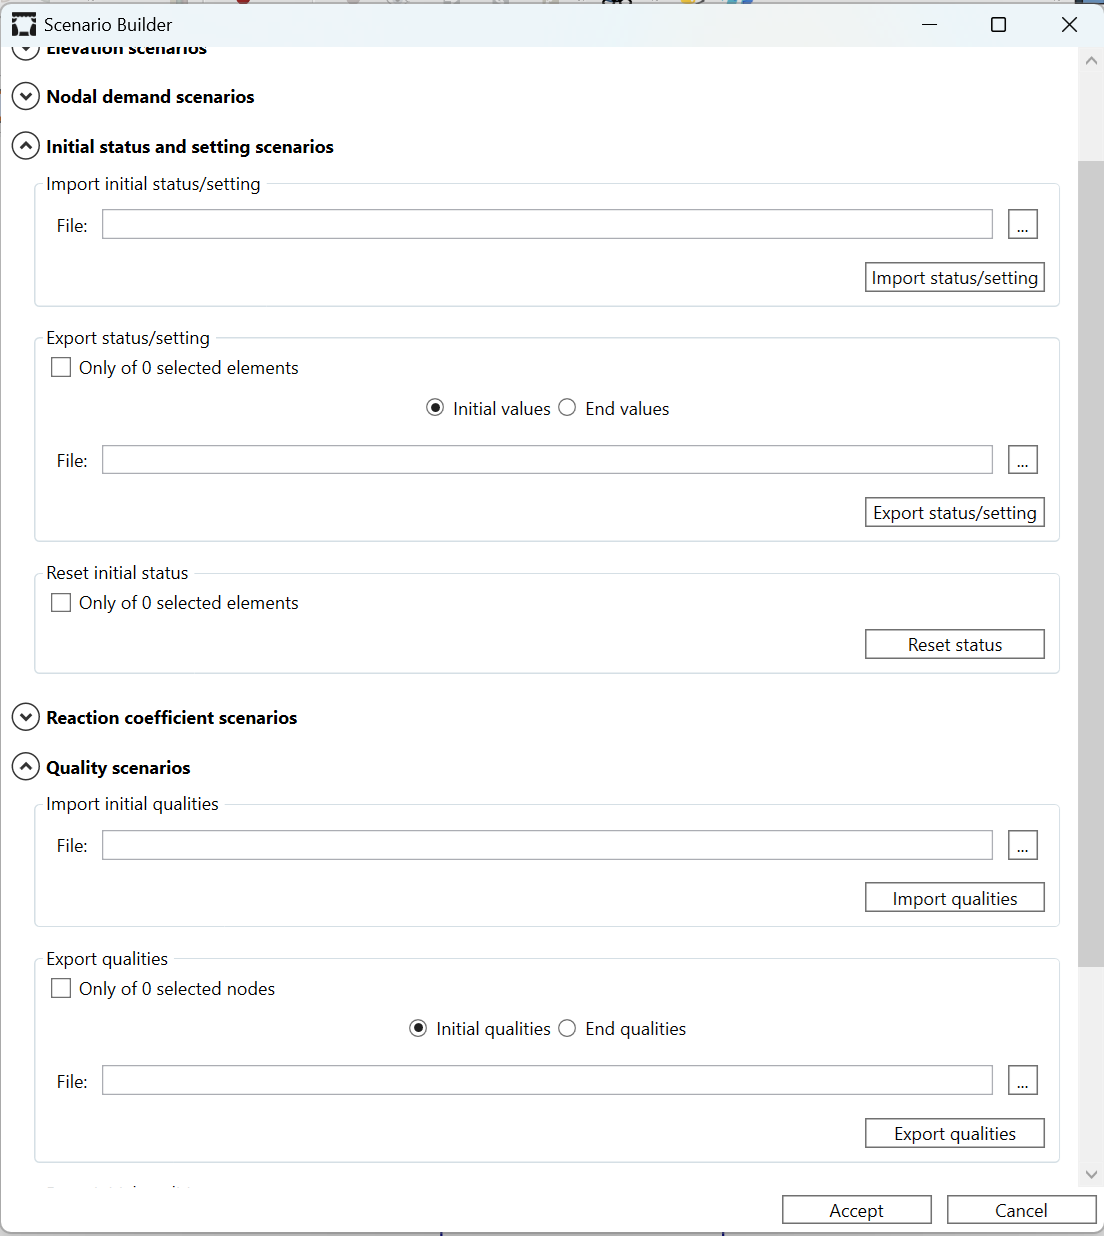Collapse the Initial status and setting scenarios section
The width and height of the screenshot is (1104, 1236).
pos(26,147)
